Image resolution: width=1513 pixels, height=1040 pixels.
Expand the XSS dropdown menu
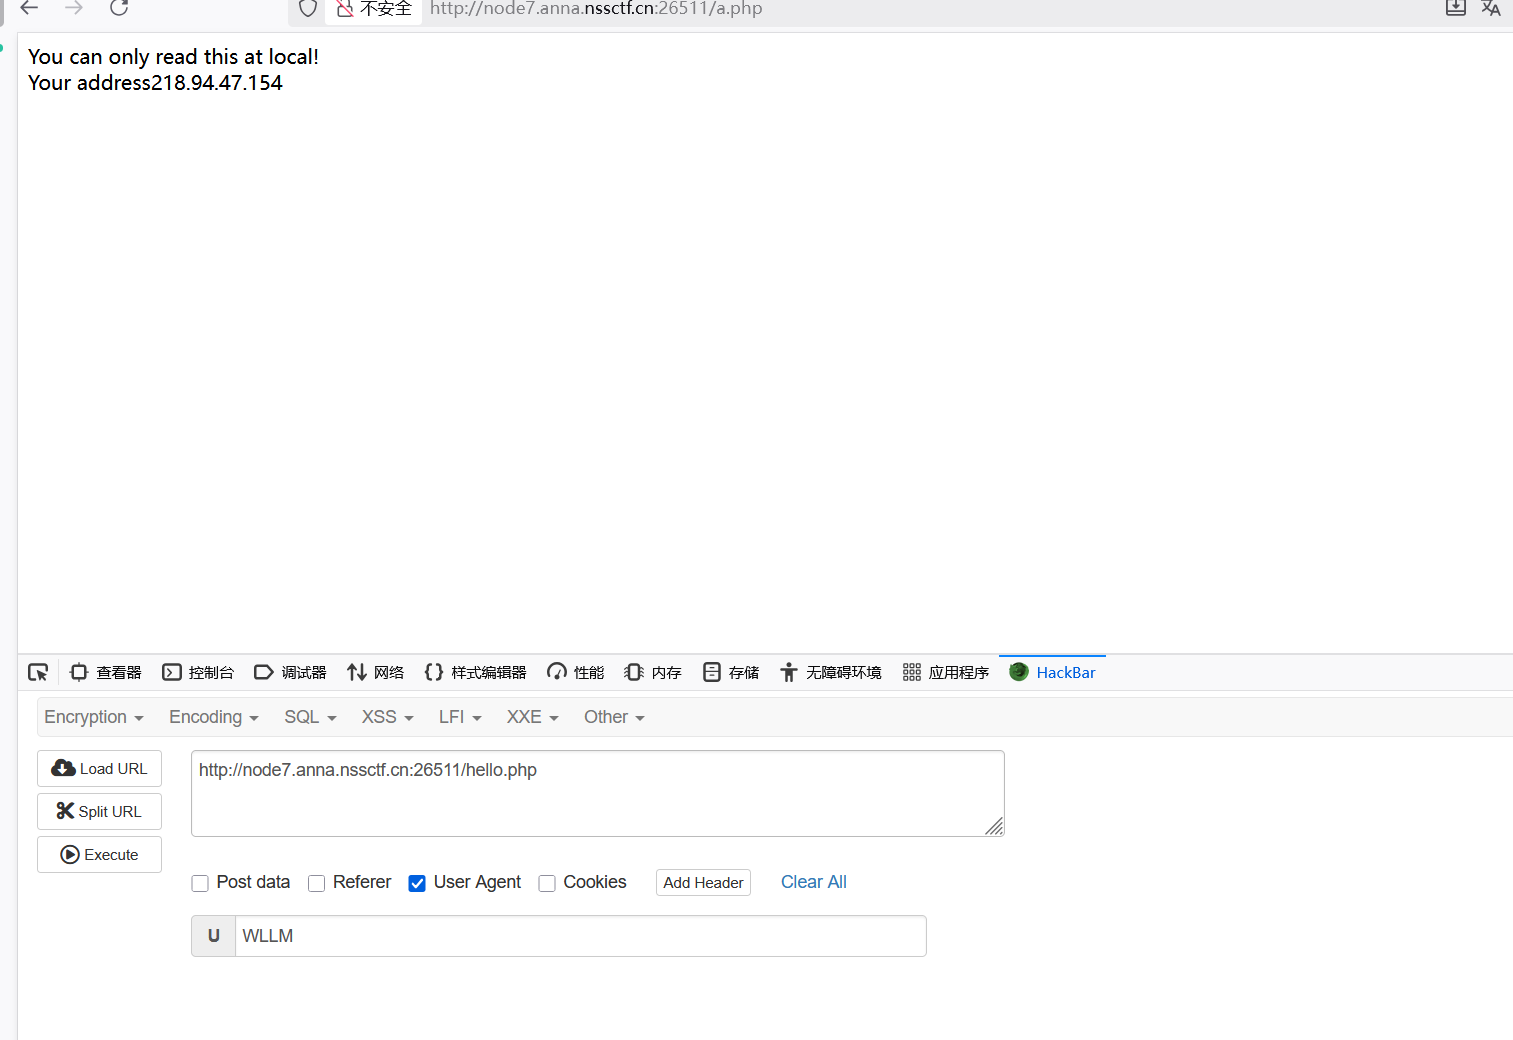tap(387, 717)
